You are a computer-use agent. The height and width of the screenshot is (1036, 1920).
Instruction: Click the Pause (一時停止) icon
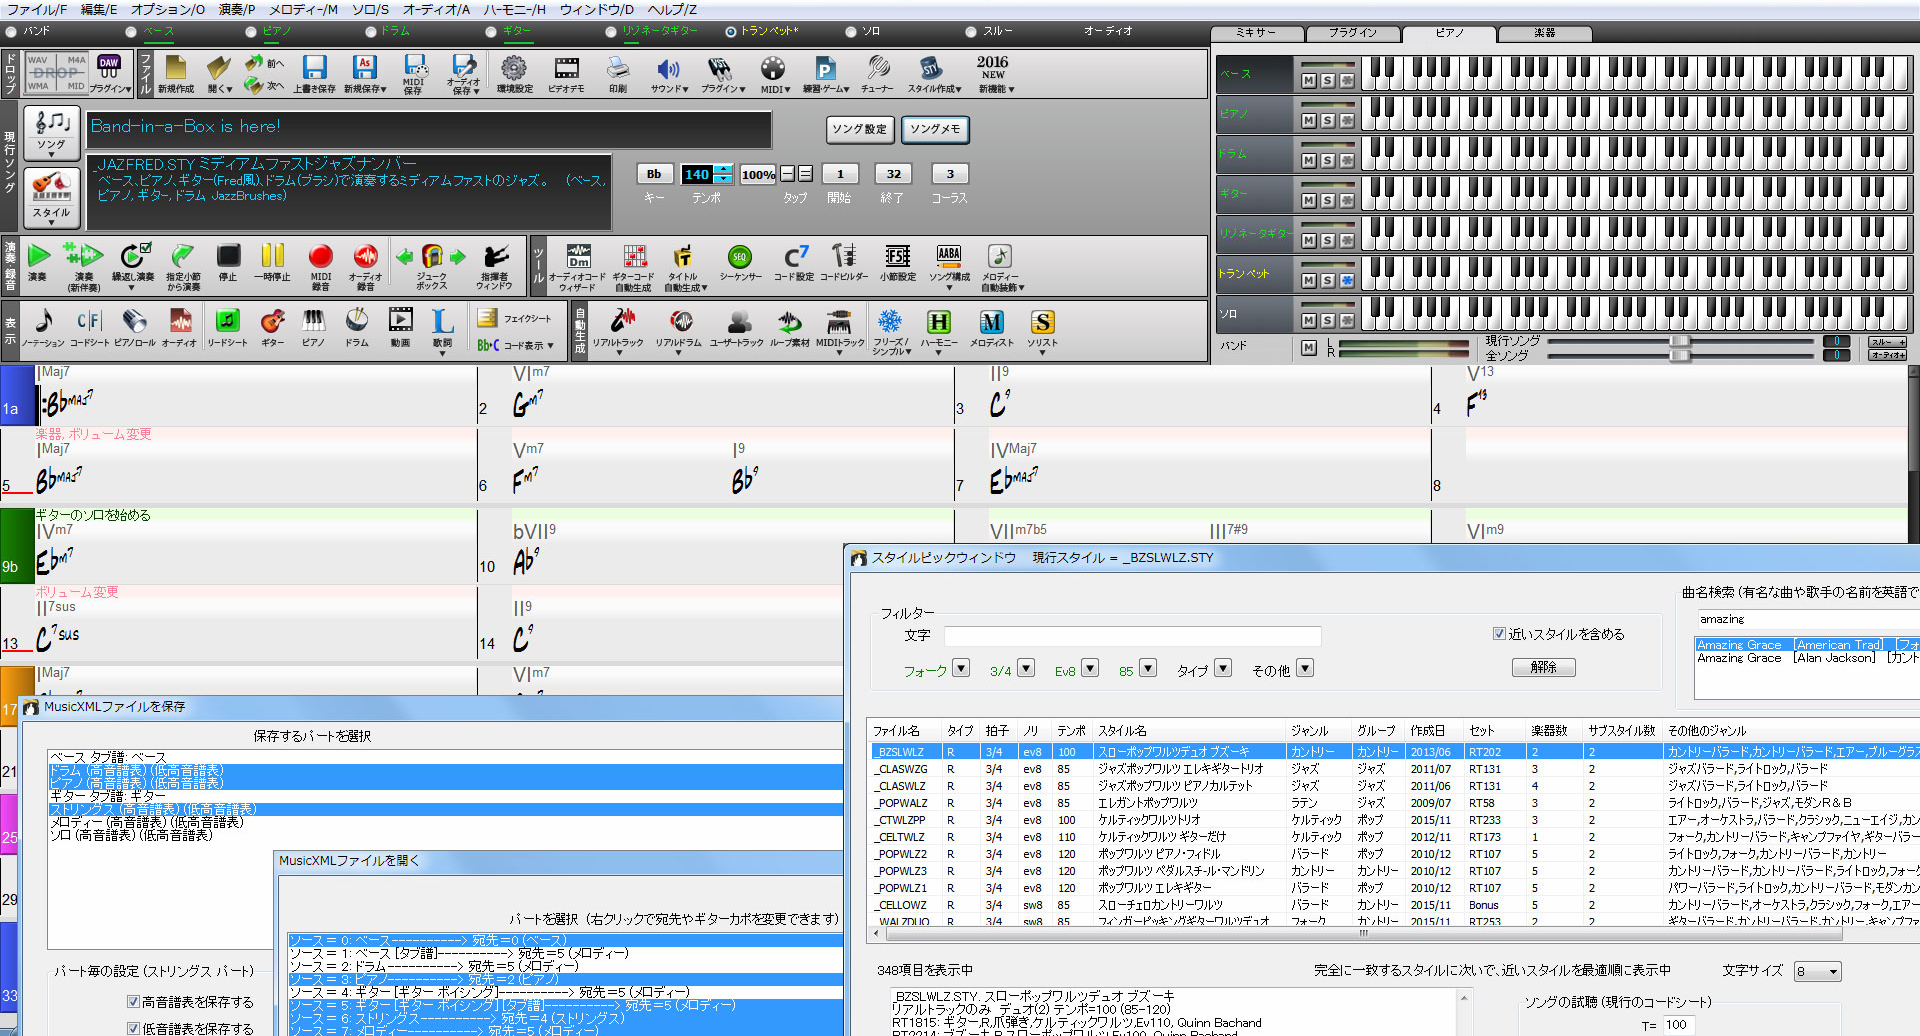tap(272, 263)
